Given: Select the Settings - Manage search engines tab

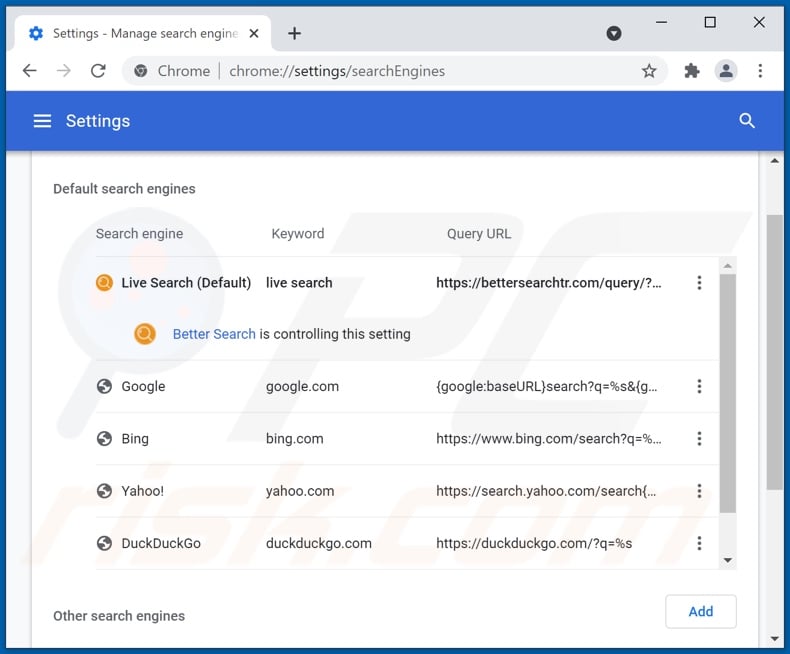Looking at the screenshot, I should (x=144, y=34).
